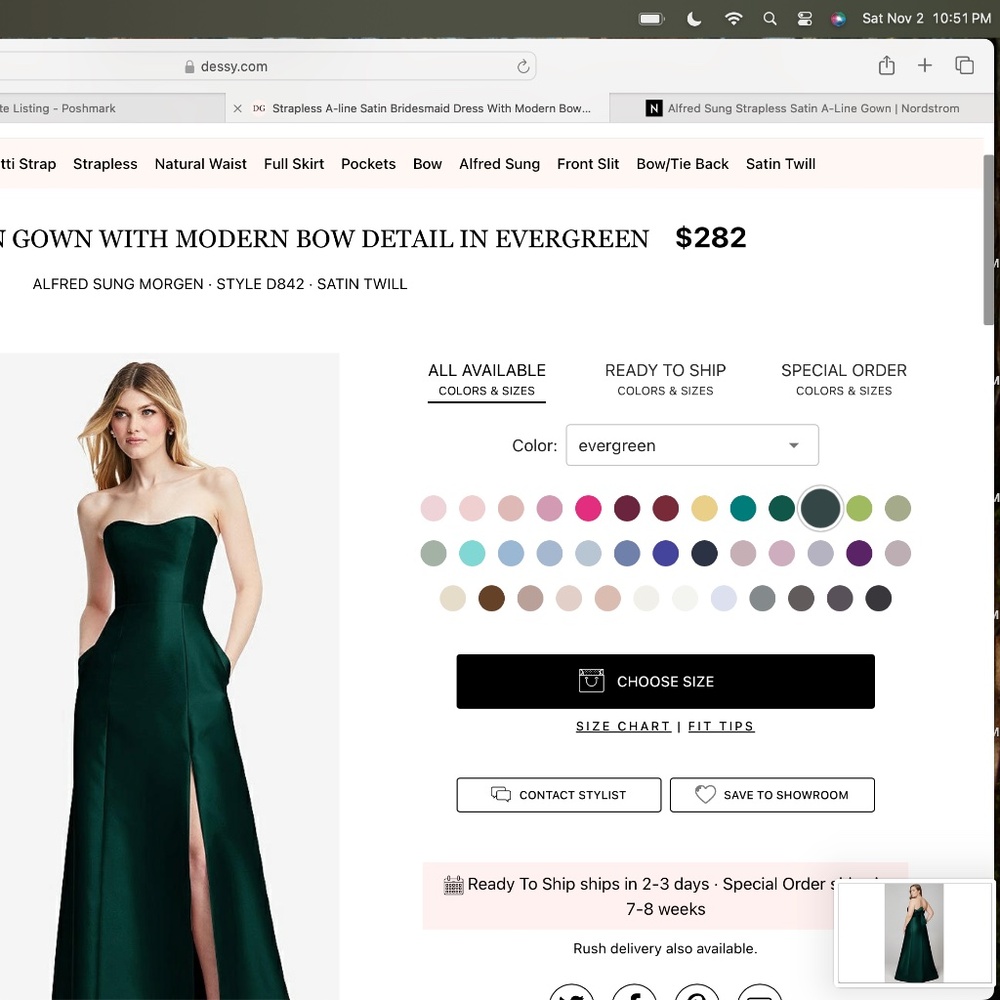The height and width of the screenshot is (1000, 1000).
Task: Click 'Rush delivery also available.' text
Action: point(665,948)
